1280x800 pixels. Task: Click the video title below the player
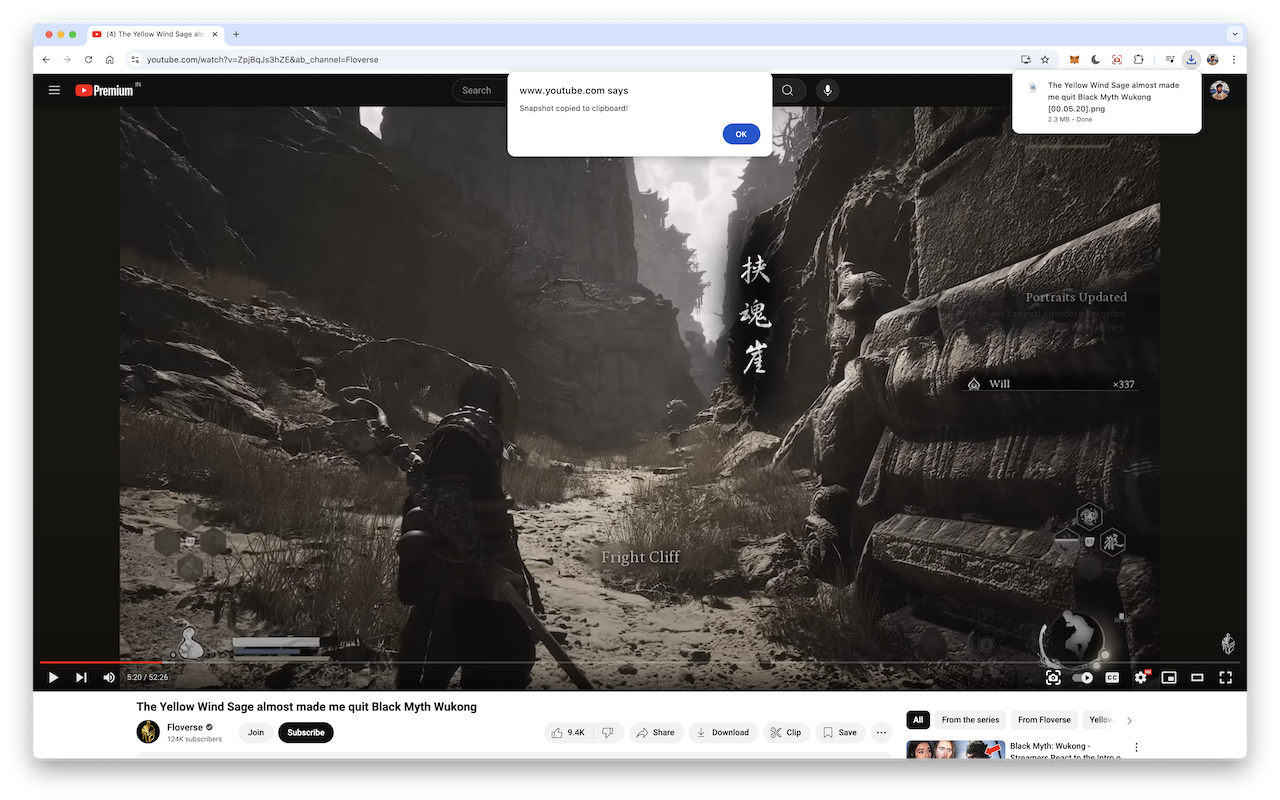307,706
